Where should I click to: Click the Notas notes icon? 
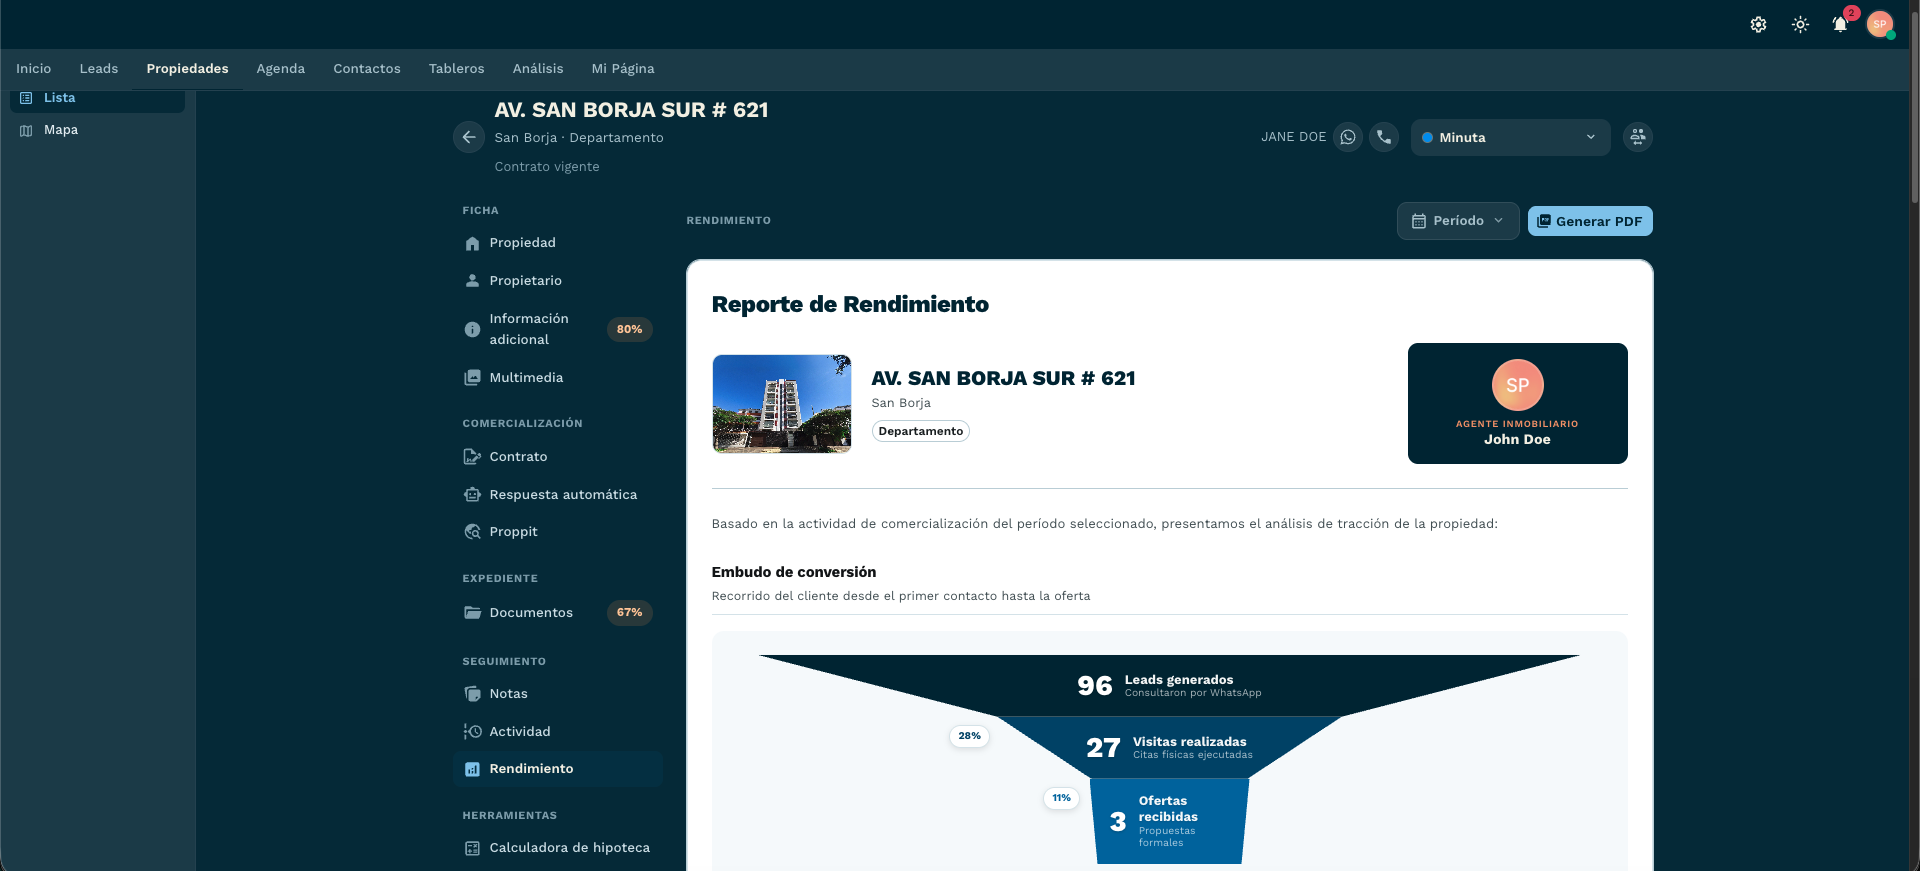472,694
